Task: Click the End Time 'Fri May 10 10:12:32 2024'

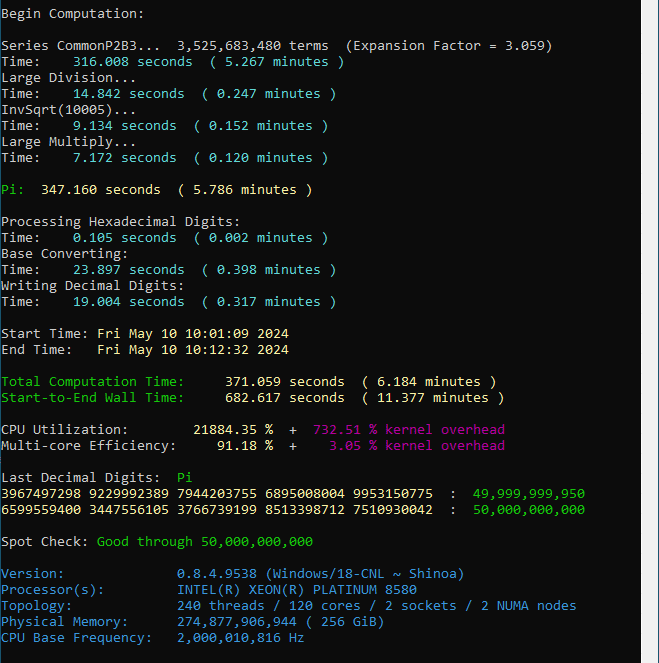Action: [x=193, y=350]
